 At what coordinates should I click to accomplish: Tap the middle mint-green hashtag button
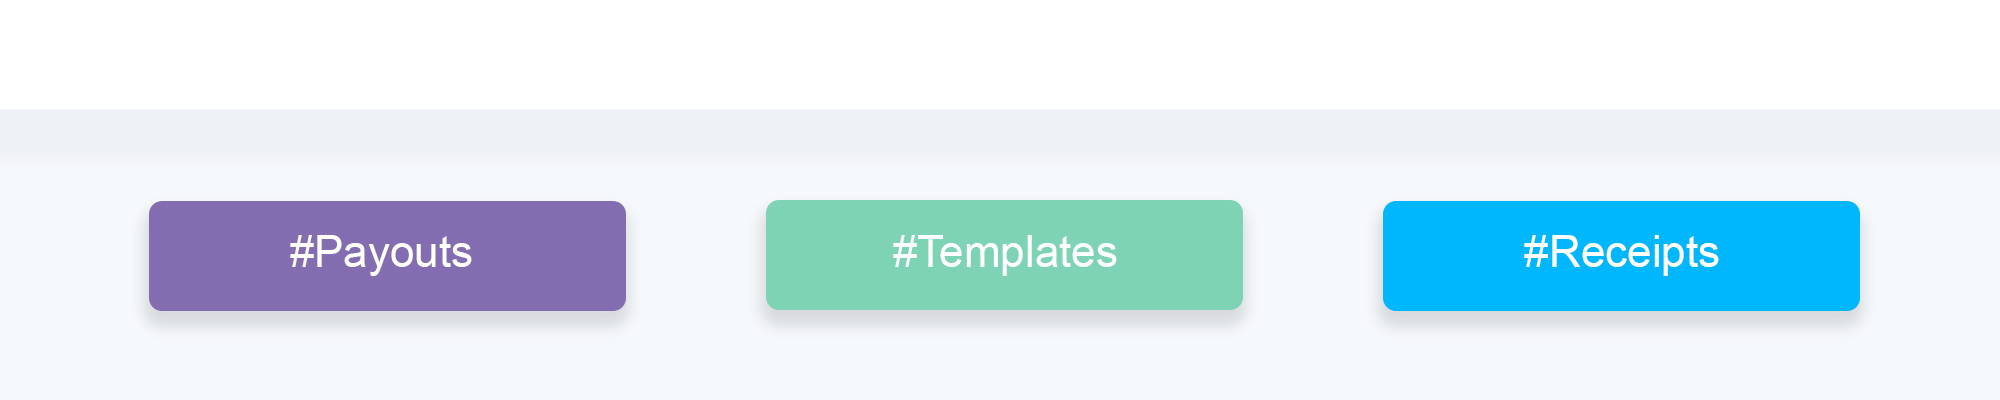1004,255
